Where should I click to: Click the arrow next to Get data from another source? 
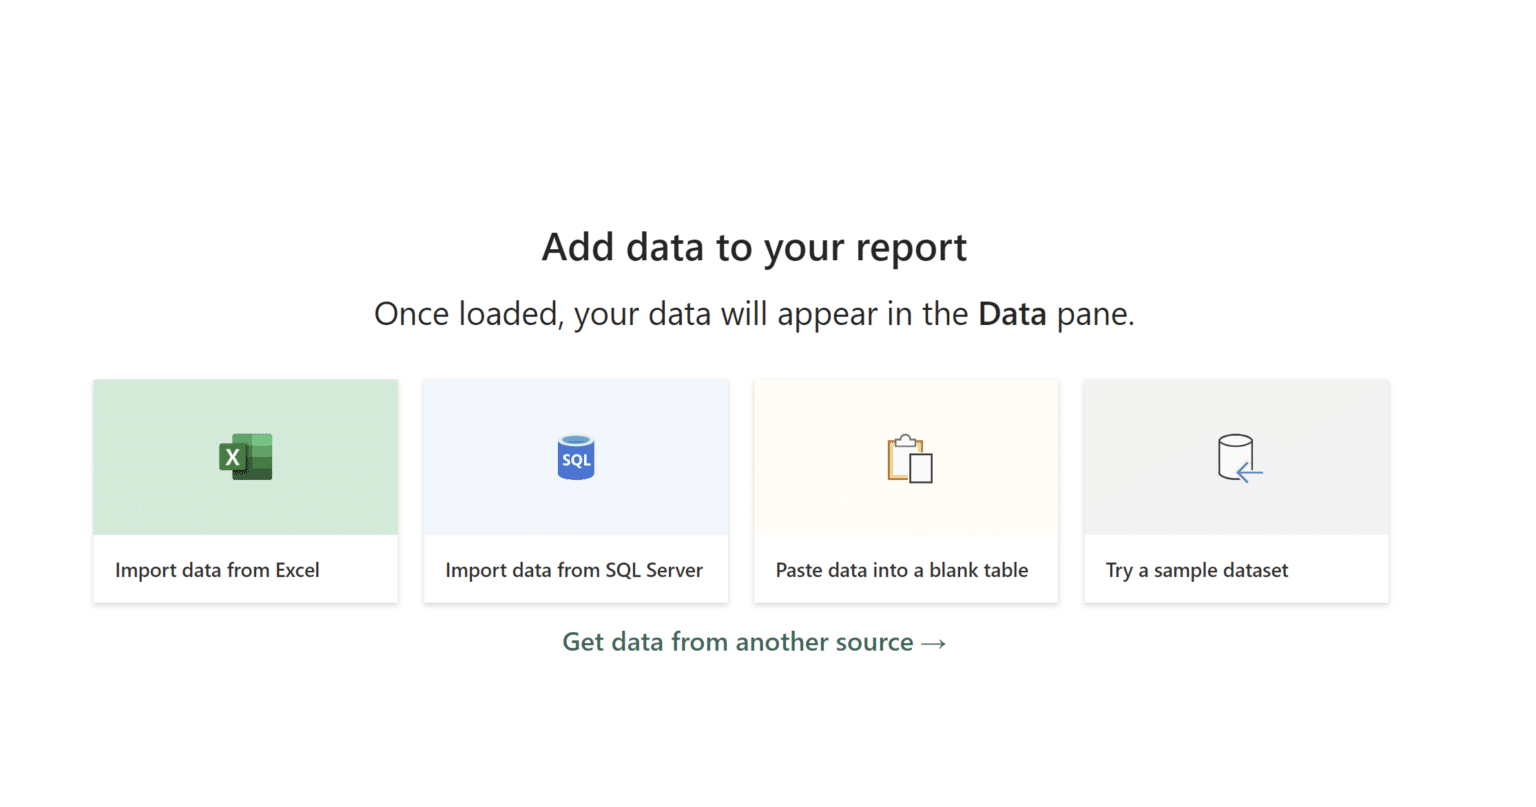click(x=932, y=642)
